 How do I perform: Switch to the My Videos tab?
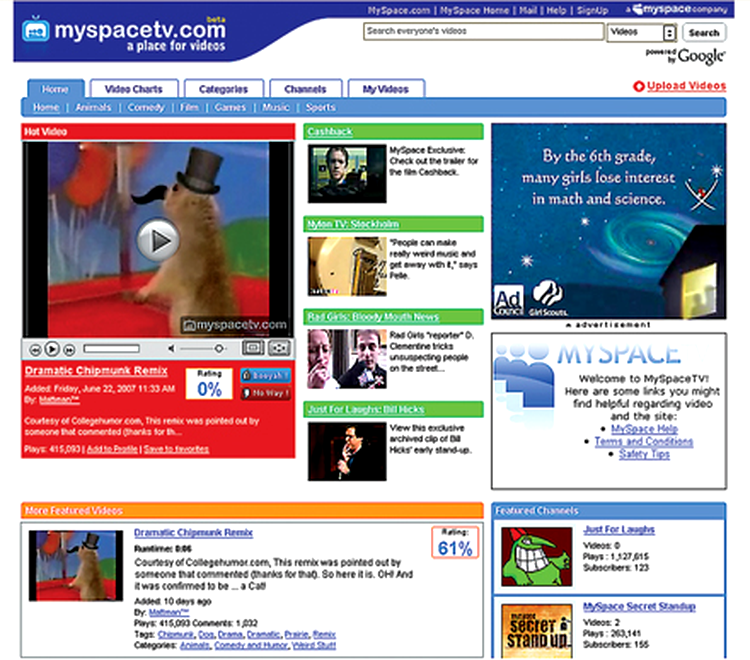(x=386, y=89)
